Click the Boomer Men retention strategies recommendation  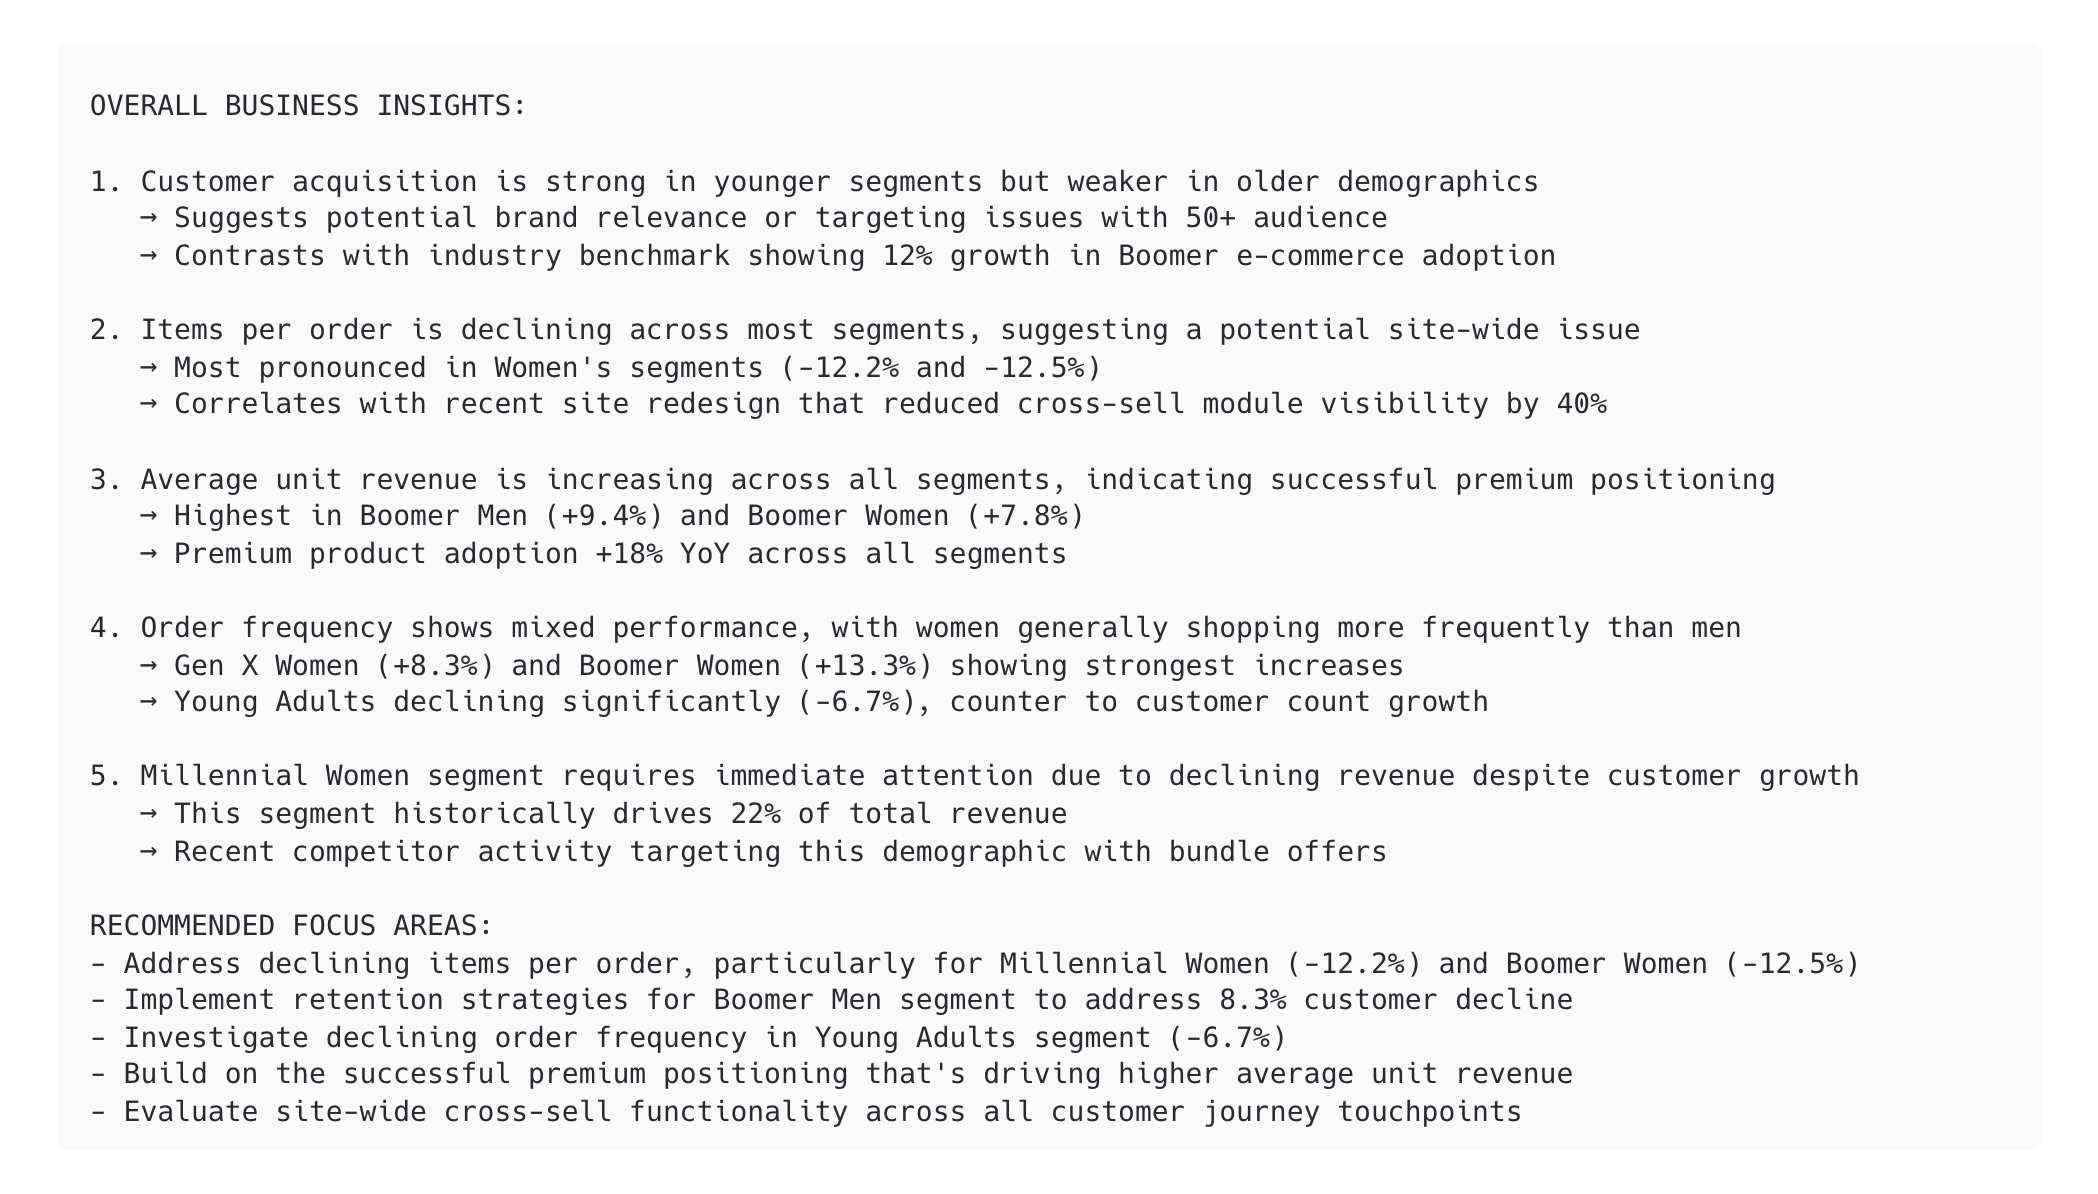[x=831, y=1000]
